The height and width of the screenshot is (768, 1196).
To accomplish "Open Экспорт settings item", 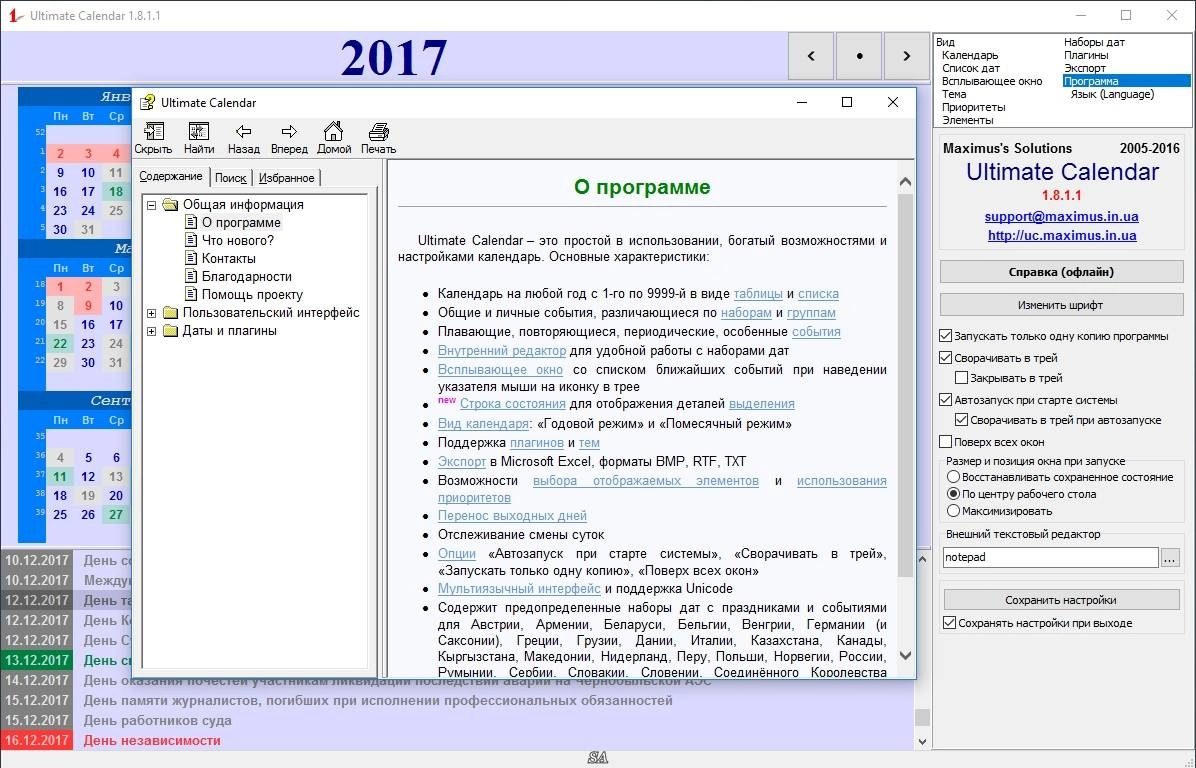I will pyautogui.click(x=1085, y=68).
